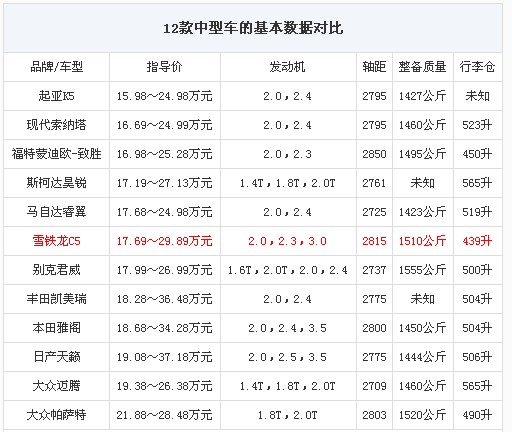The height and width of the screenshot is (432, 512).
Task: Select the 日产天籁 cell
Action: coord(57,357)
